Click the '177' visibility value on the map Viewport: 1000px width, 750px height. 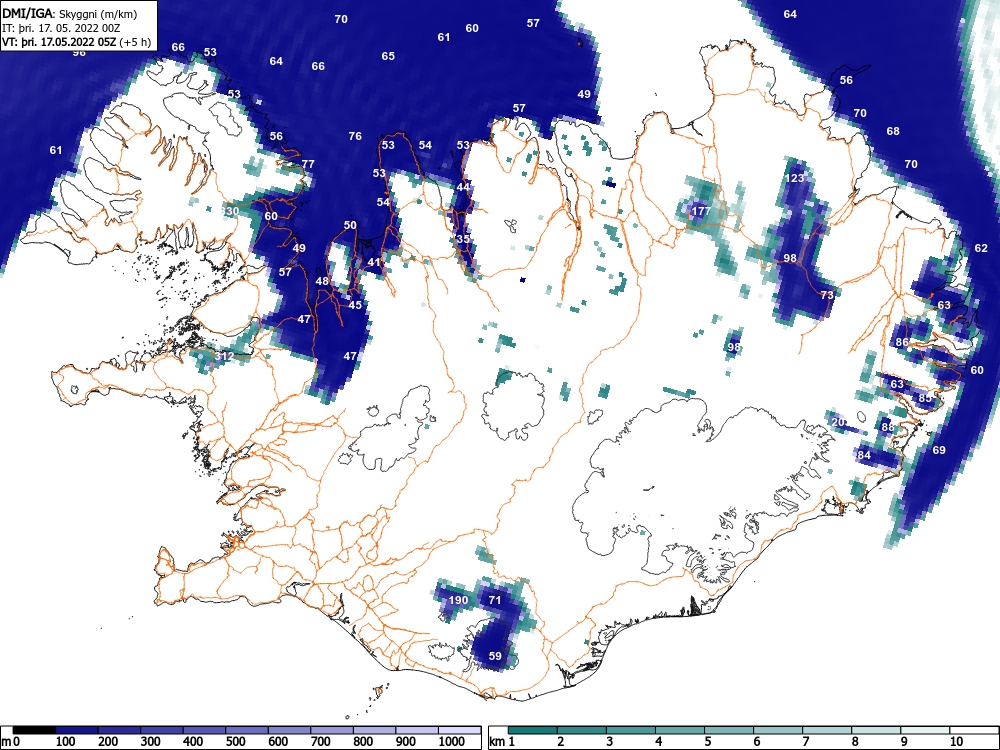pos(701,211)
